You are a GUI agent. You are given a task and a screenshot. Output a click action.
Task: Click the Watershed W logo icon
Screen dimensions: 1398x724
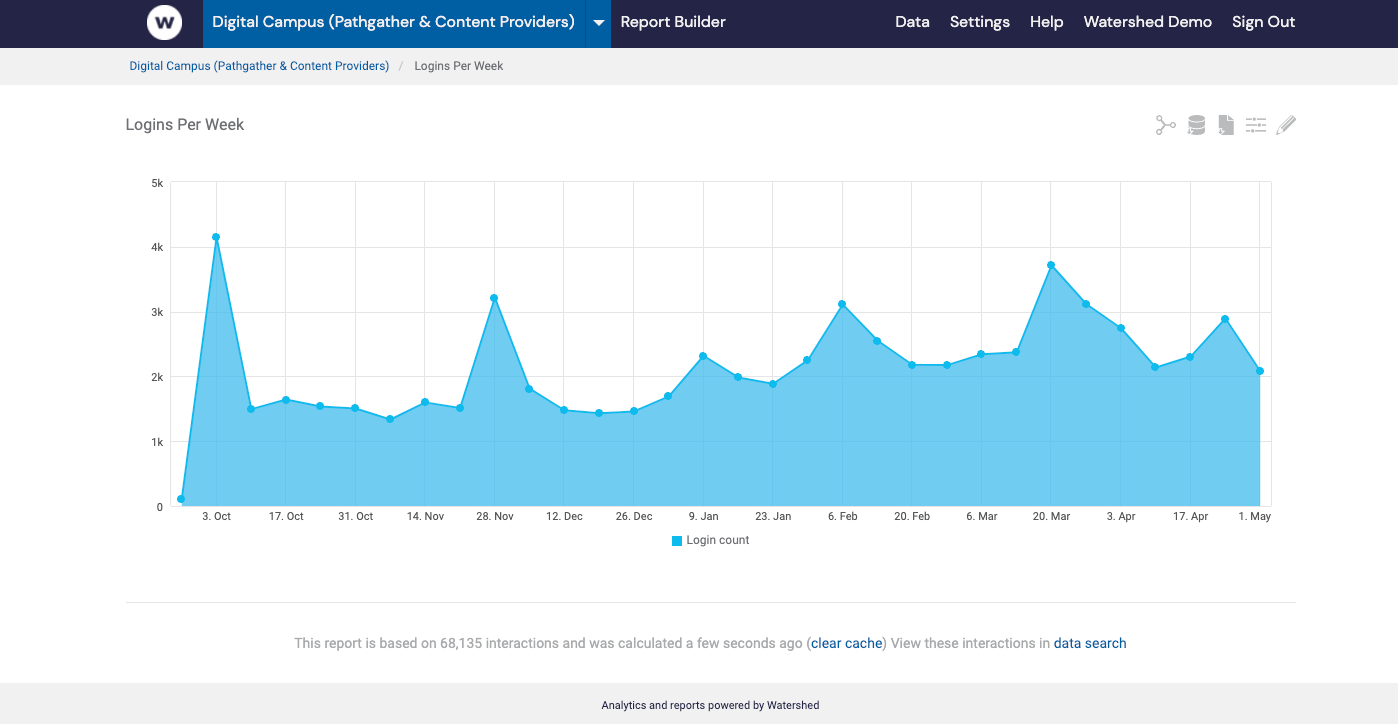[x=164, y=22]
